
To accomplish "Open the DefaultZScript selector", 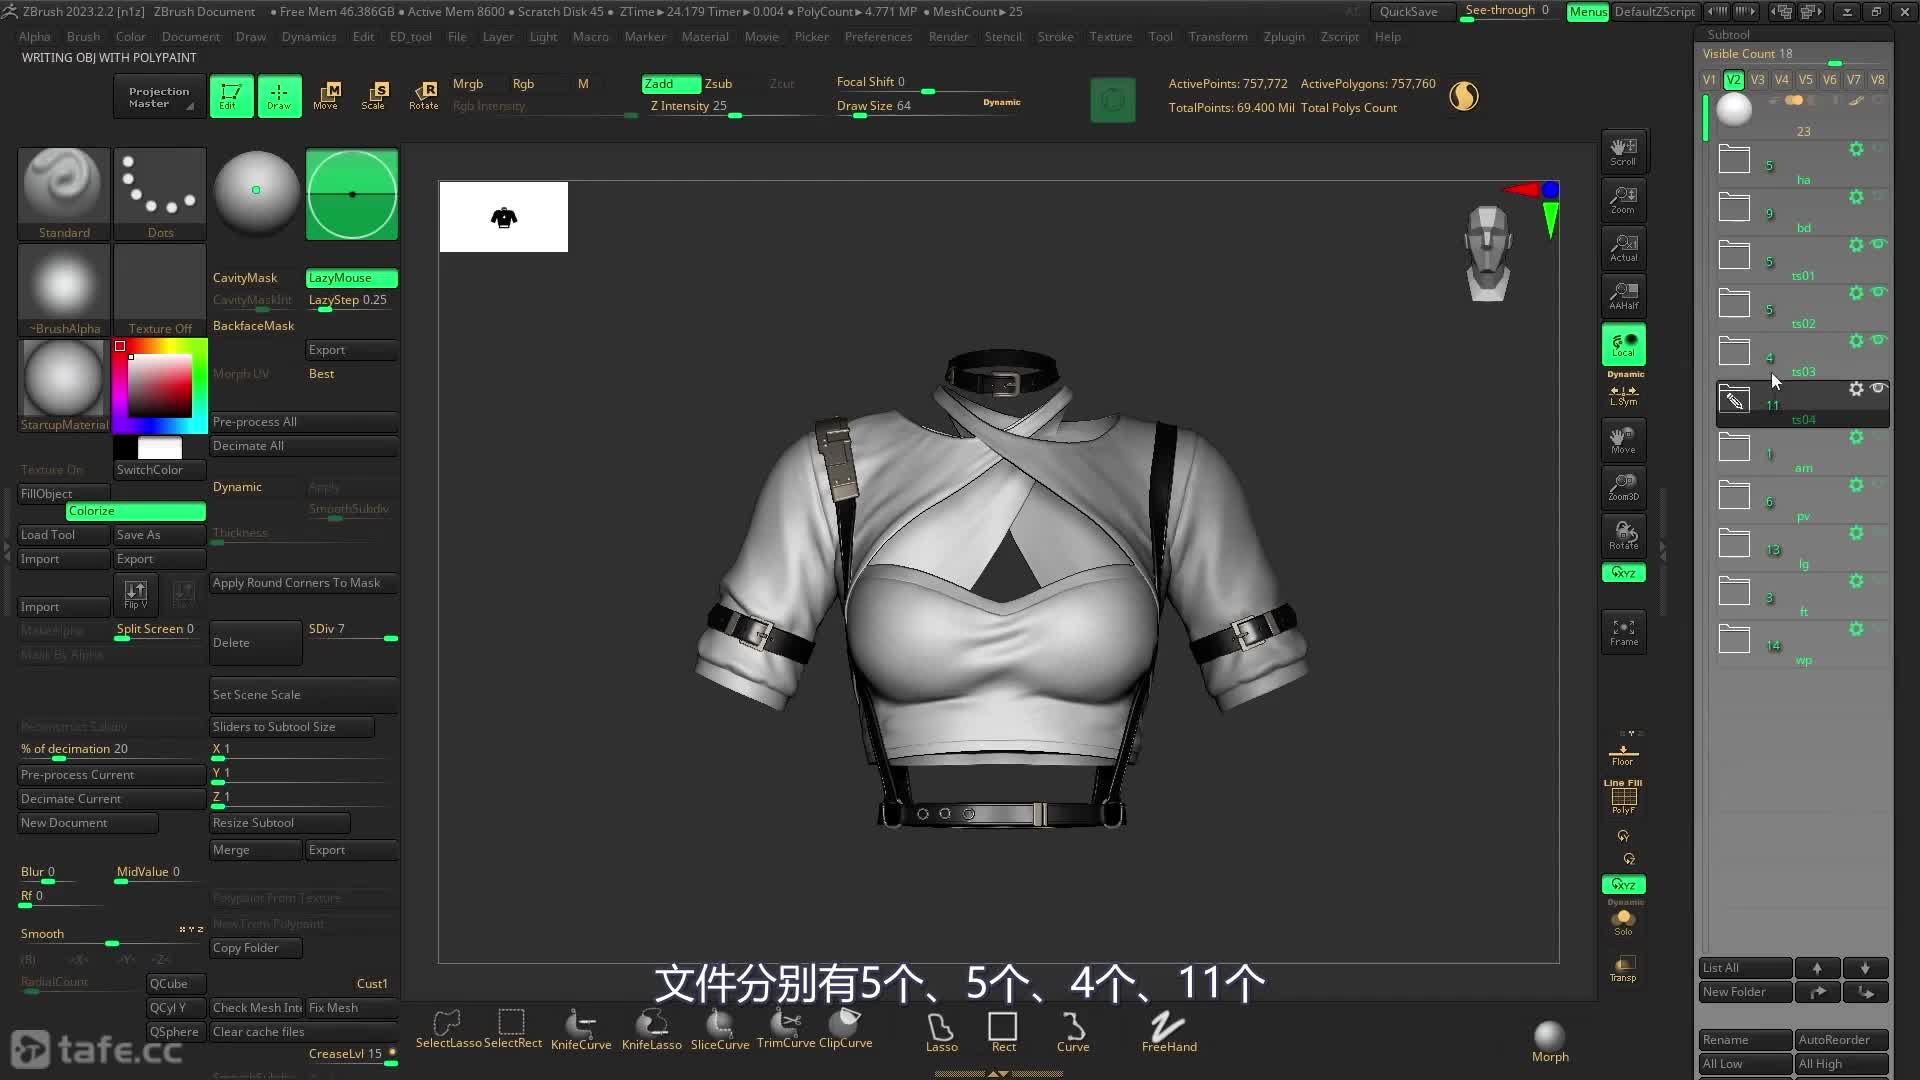I will tap(1654, 11).
